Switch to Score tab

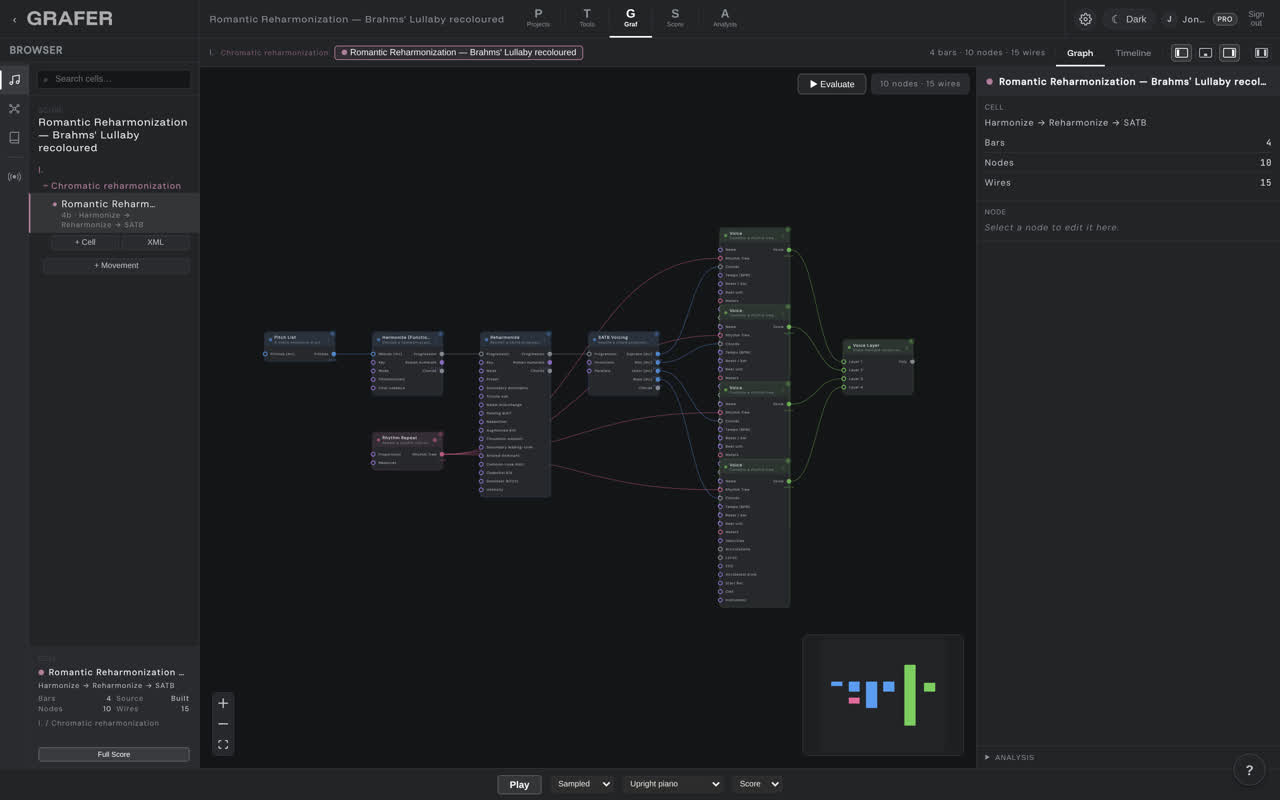(675, 18)
